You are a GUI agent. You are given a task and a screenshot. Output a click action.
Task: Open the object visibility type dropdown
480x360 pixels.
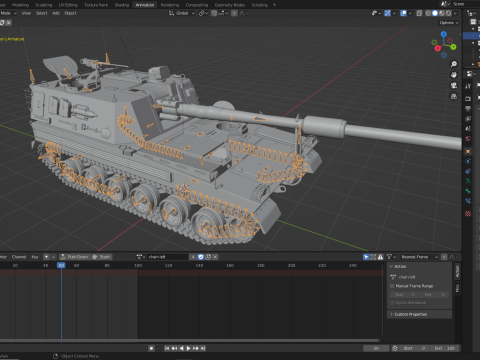pos(376,13)
